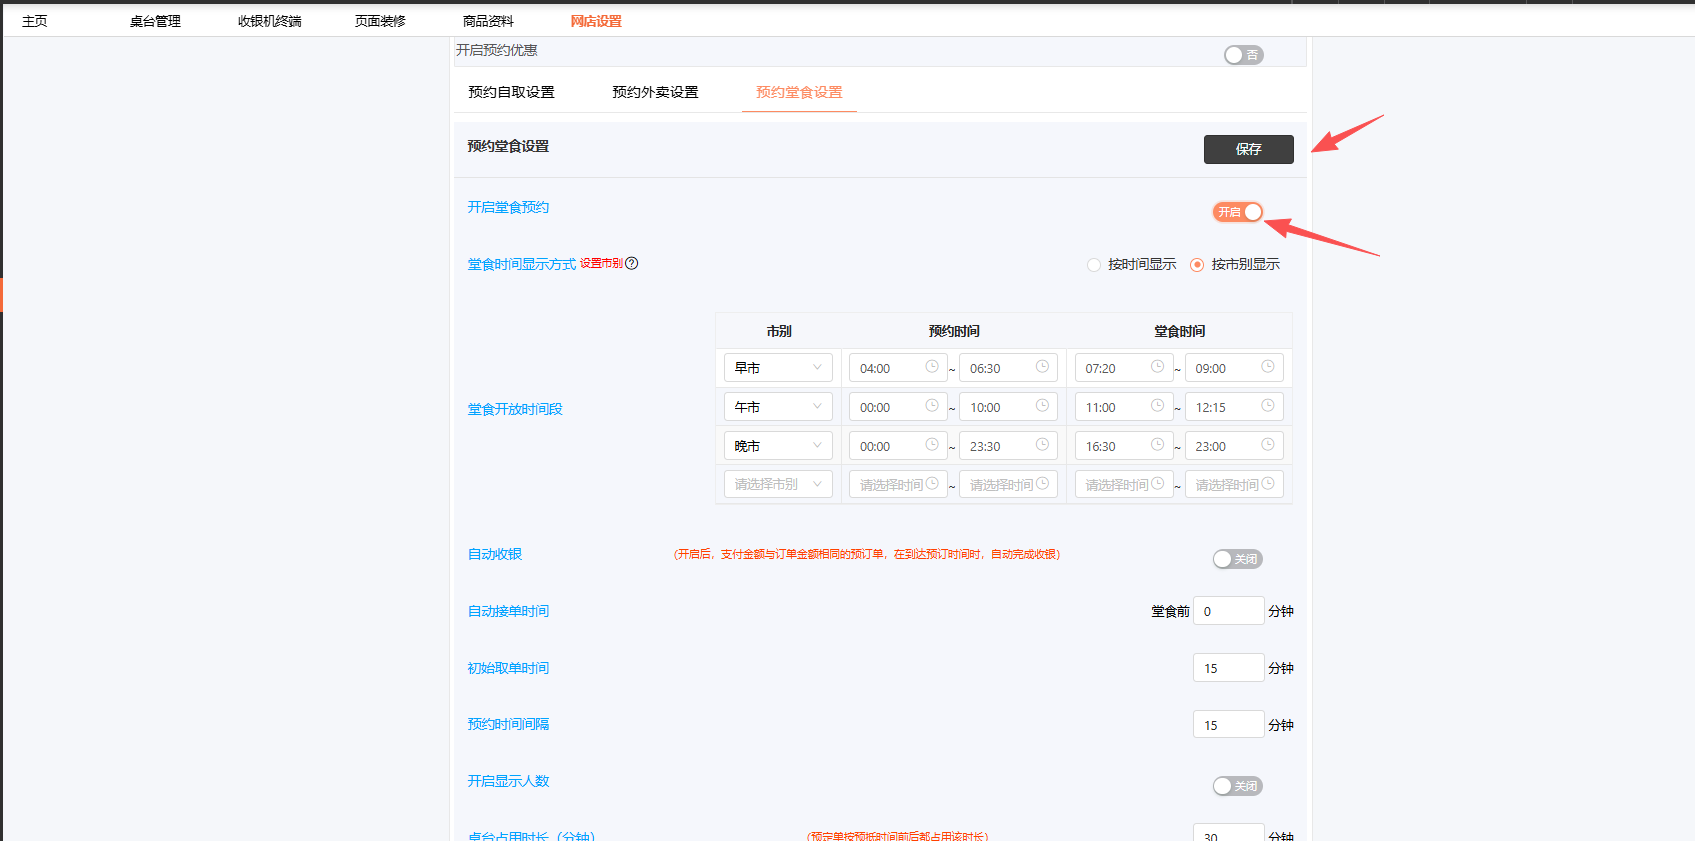Click clock icon in 午市 11:00 field
This screenshot has width=1695, height=841.
tap(1157, 406)
